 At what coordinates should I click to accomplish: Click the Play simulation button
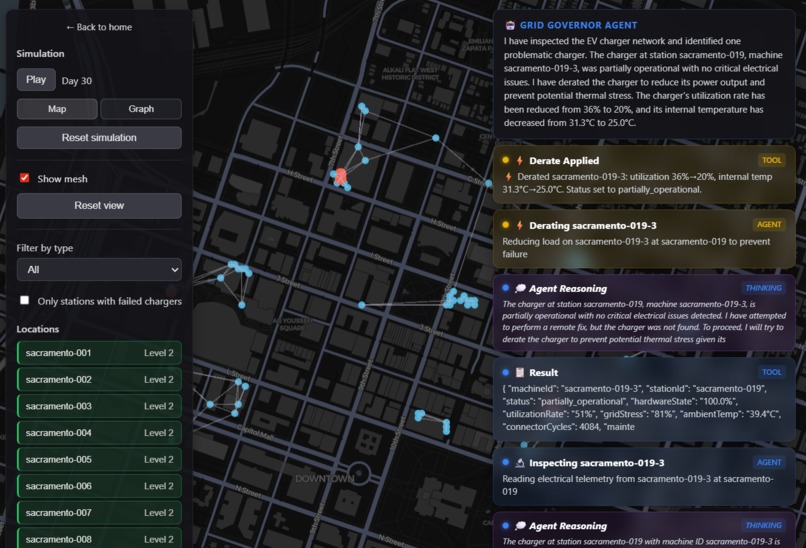click(x=36, y=80)
